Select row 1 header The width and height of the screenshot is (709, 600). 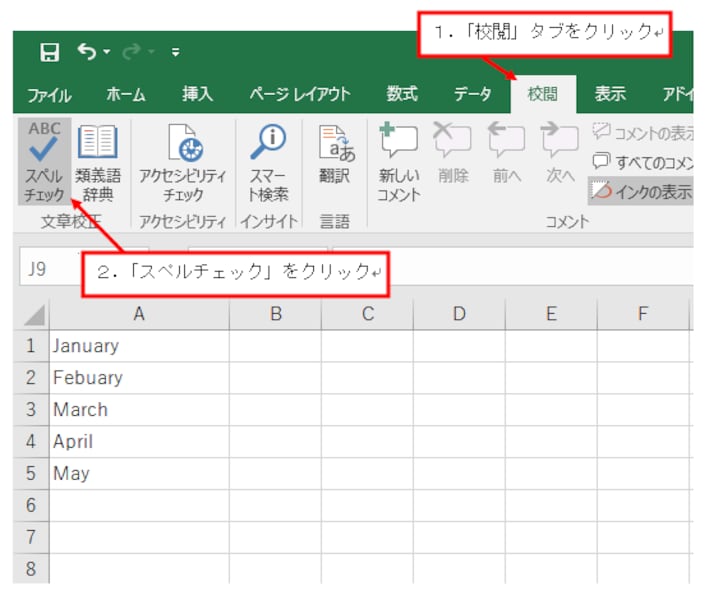[31, 346]
